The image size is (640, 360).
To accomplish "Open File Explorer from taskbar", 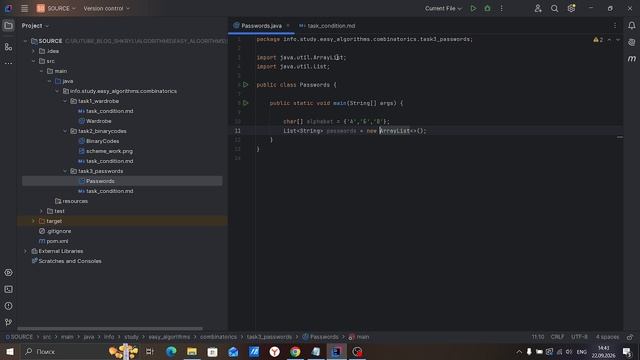I will [x=192, y=351].
